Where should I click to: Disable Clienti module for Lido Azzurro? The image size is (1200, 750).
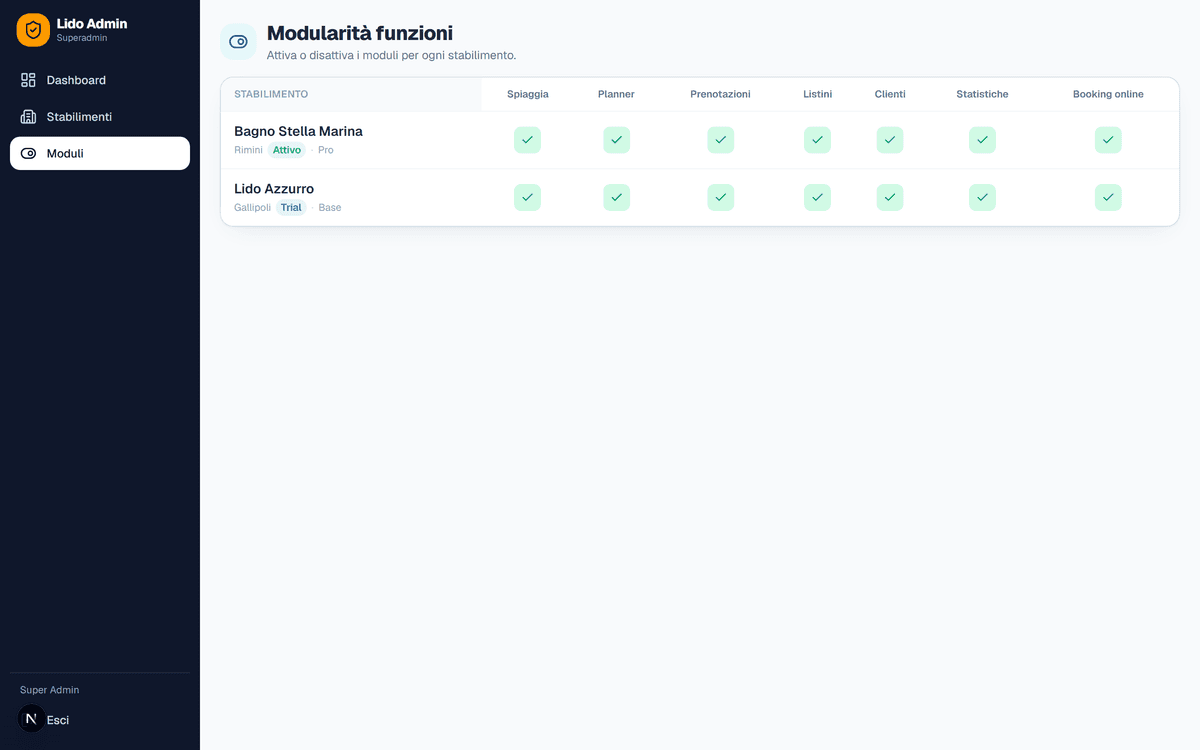(890, 197)
